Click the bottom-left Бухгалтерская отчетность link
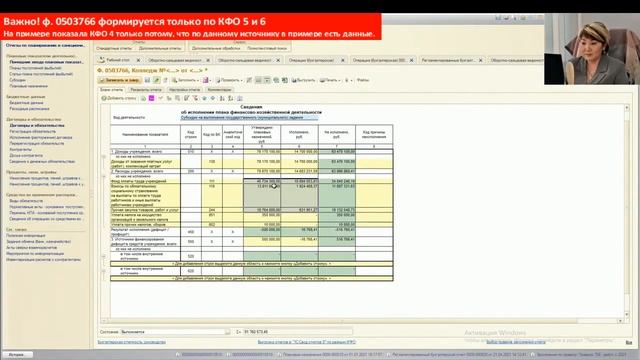 (x=131, y=342)
